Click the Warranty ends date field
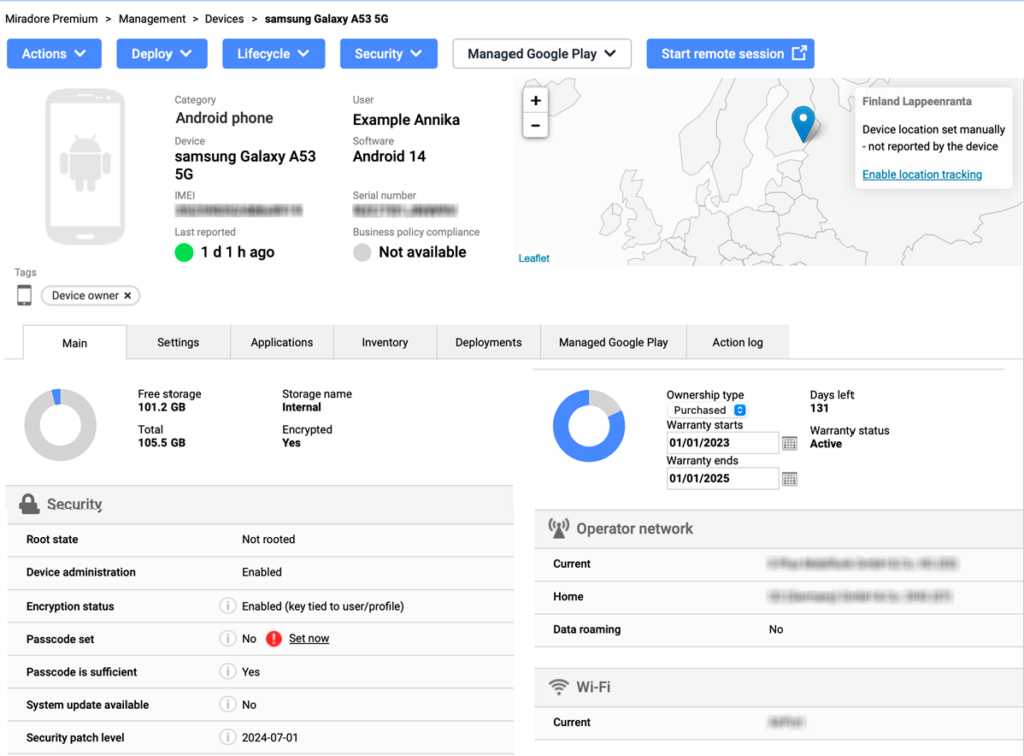The height and width of the screenshot is (756, 1024). (722, 479)
